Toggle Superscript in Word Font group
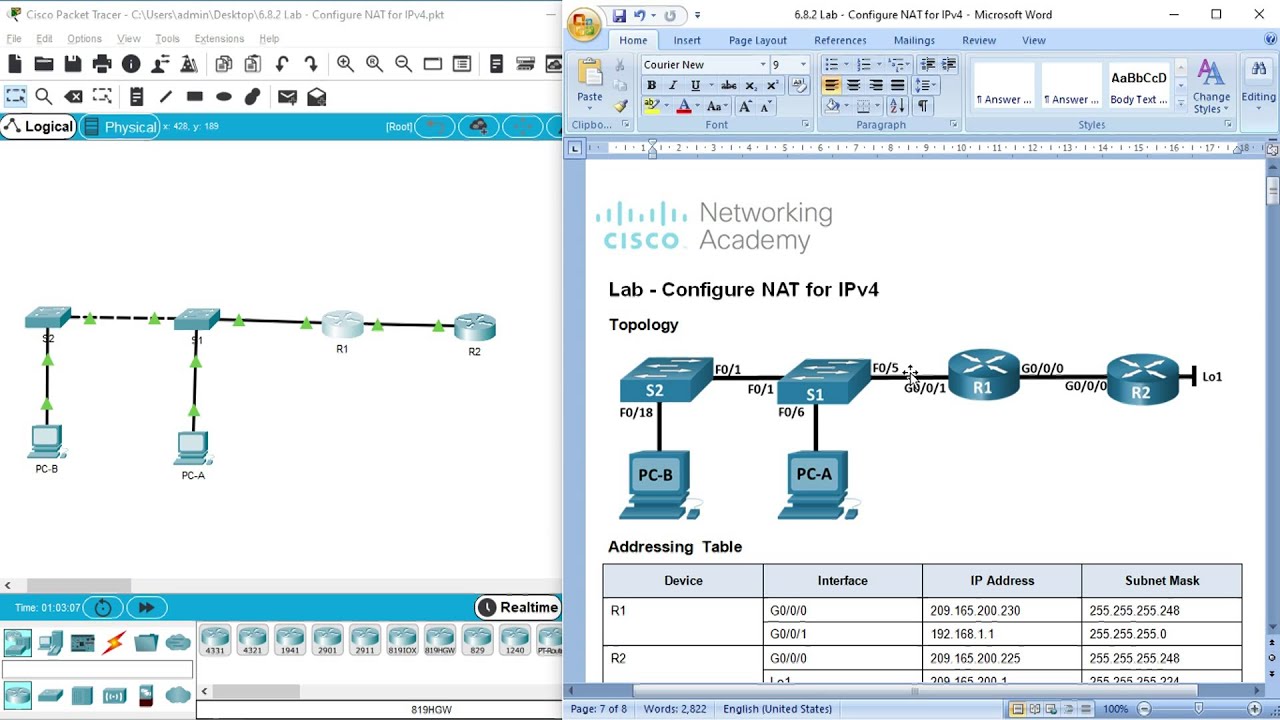This screenshot has width=1280, height=720. (x=772, y=86)
